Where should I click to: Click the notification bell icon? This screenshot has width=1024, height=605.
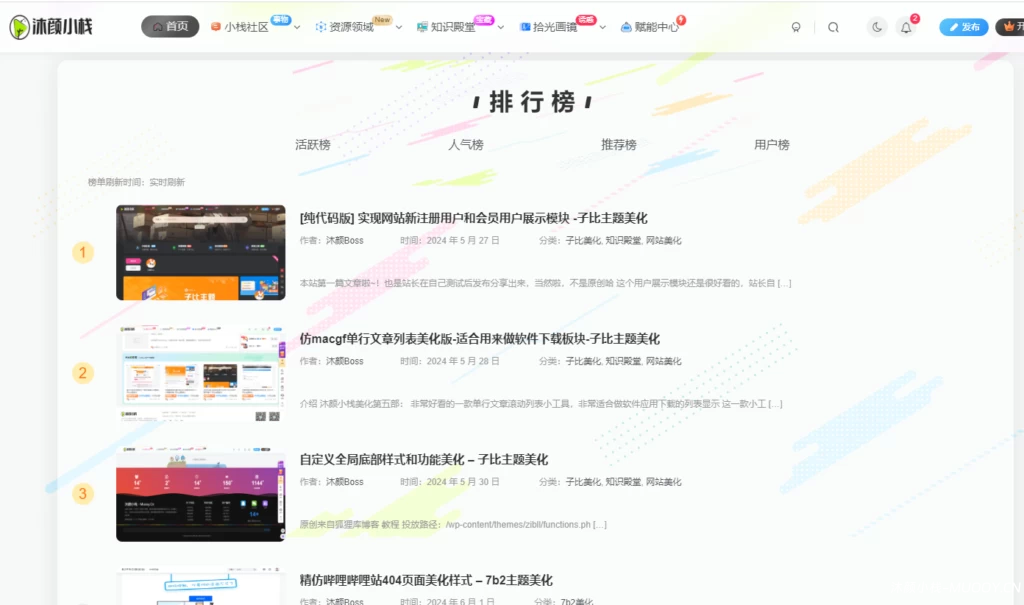tap(906, 27)
